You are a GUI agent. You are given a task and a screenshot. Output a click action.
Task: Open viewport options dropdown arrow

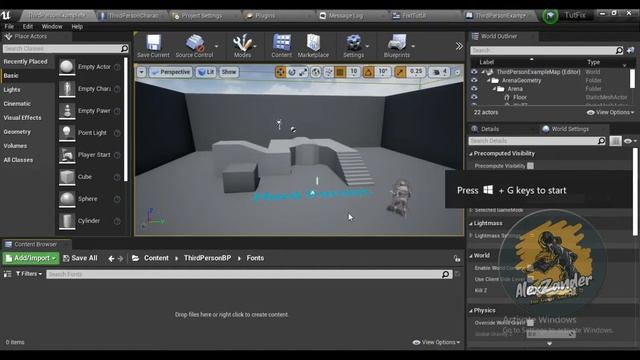click(141, 72)
